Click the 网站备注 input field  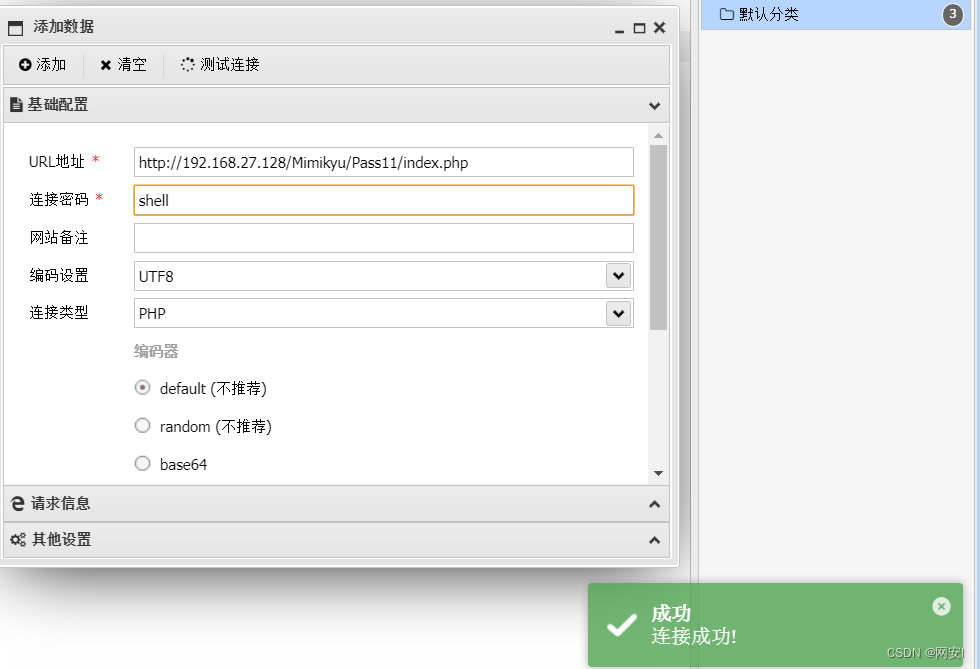383,237
